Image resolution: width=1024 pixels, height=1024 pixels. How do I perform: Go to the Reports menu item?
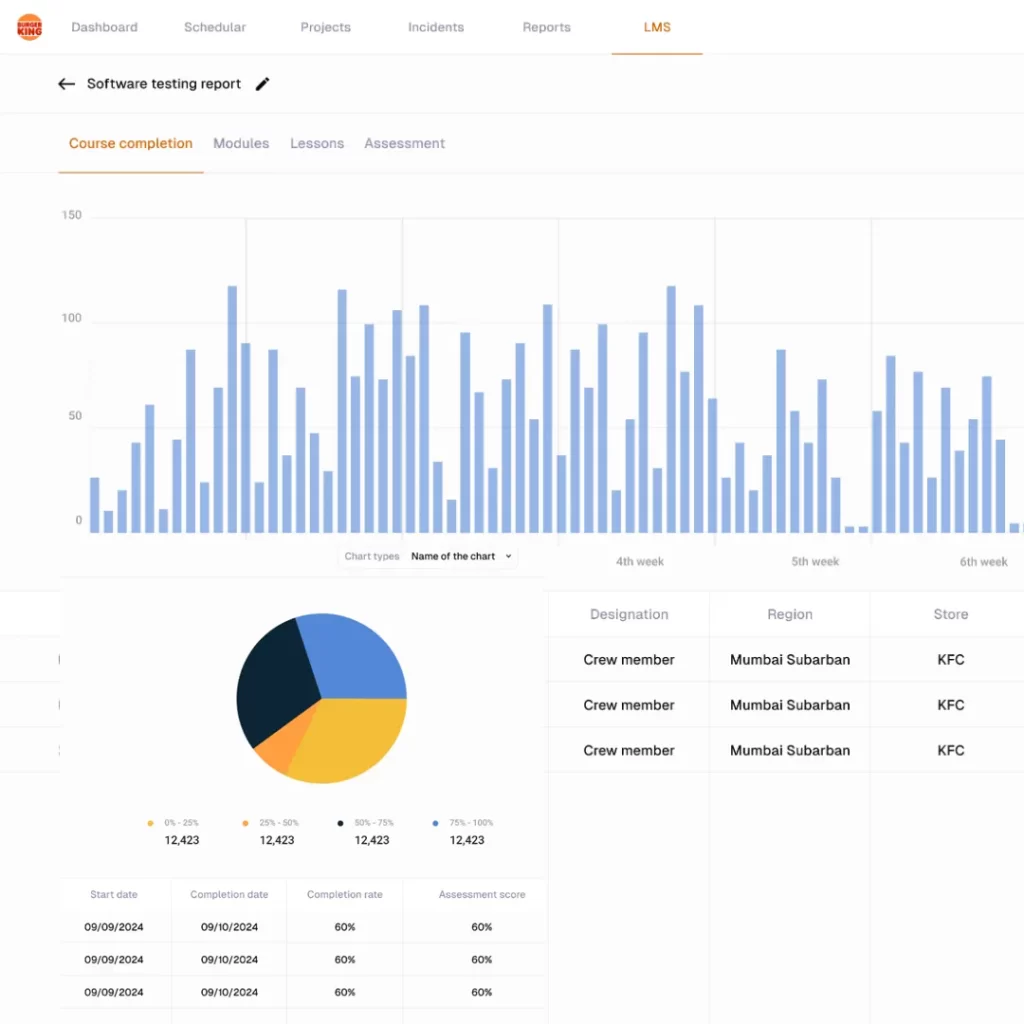(x=546, y=27)
